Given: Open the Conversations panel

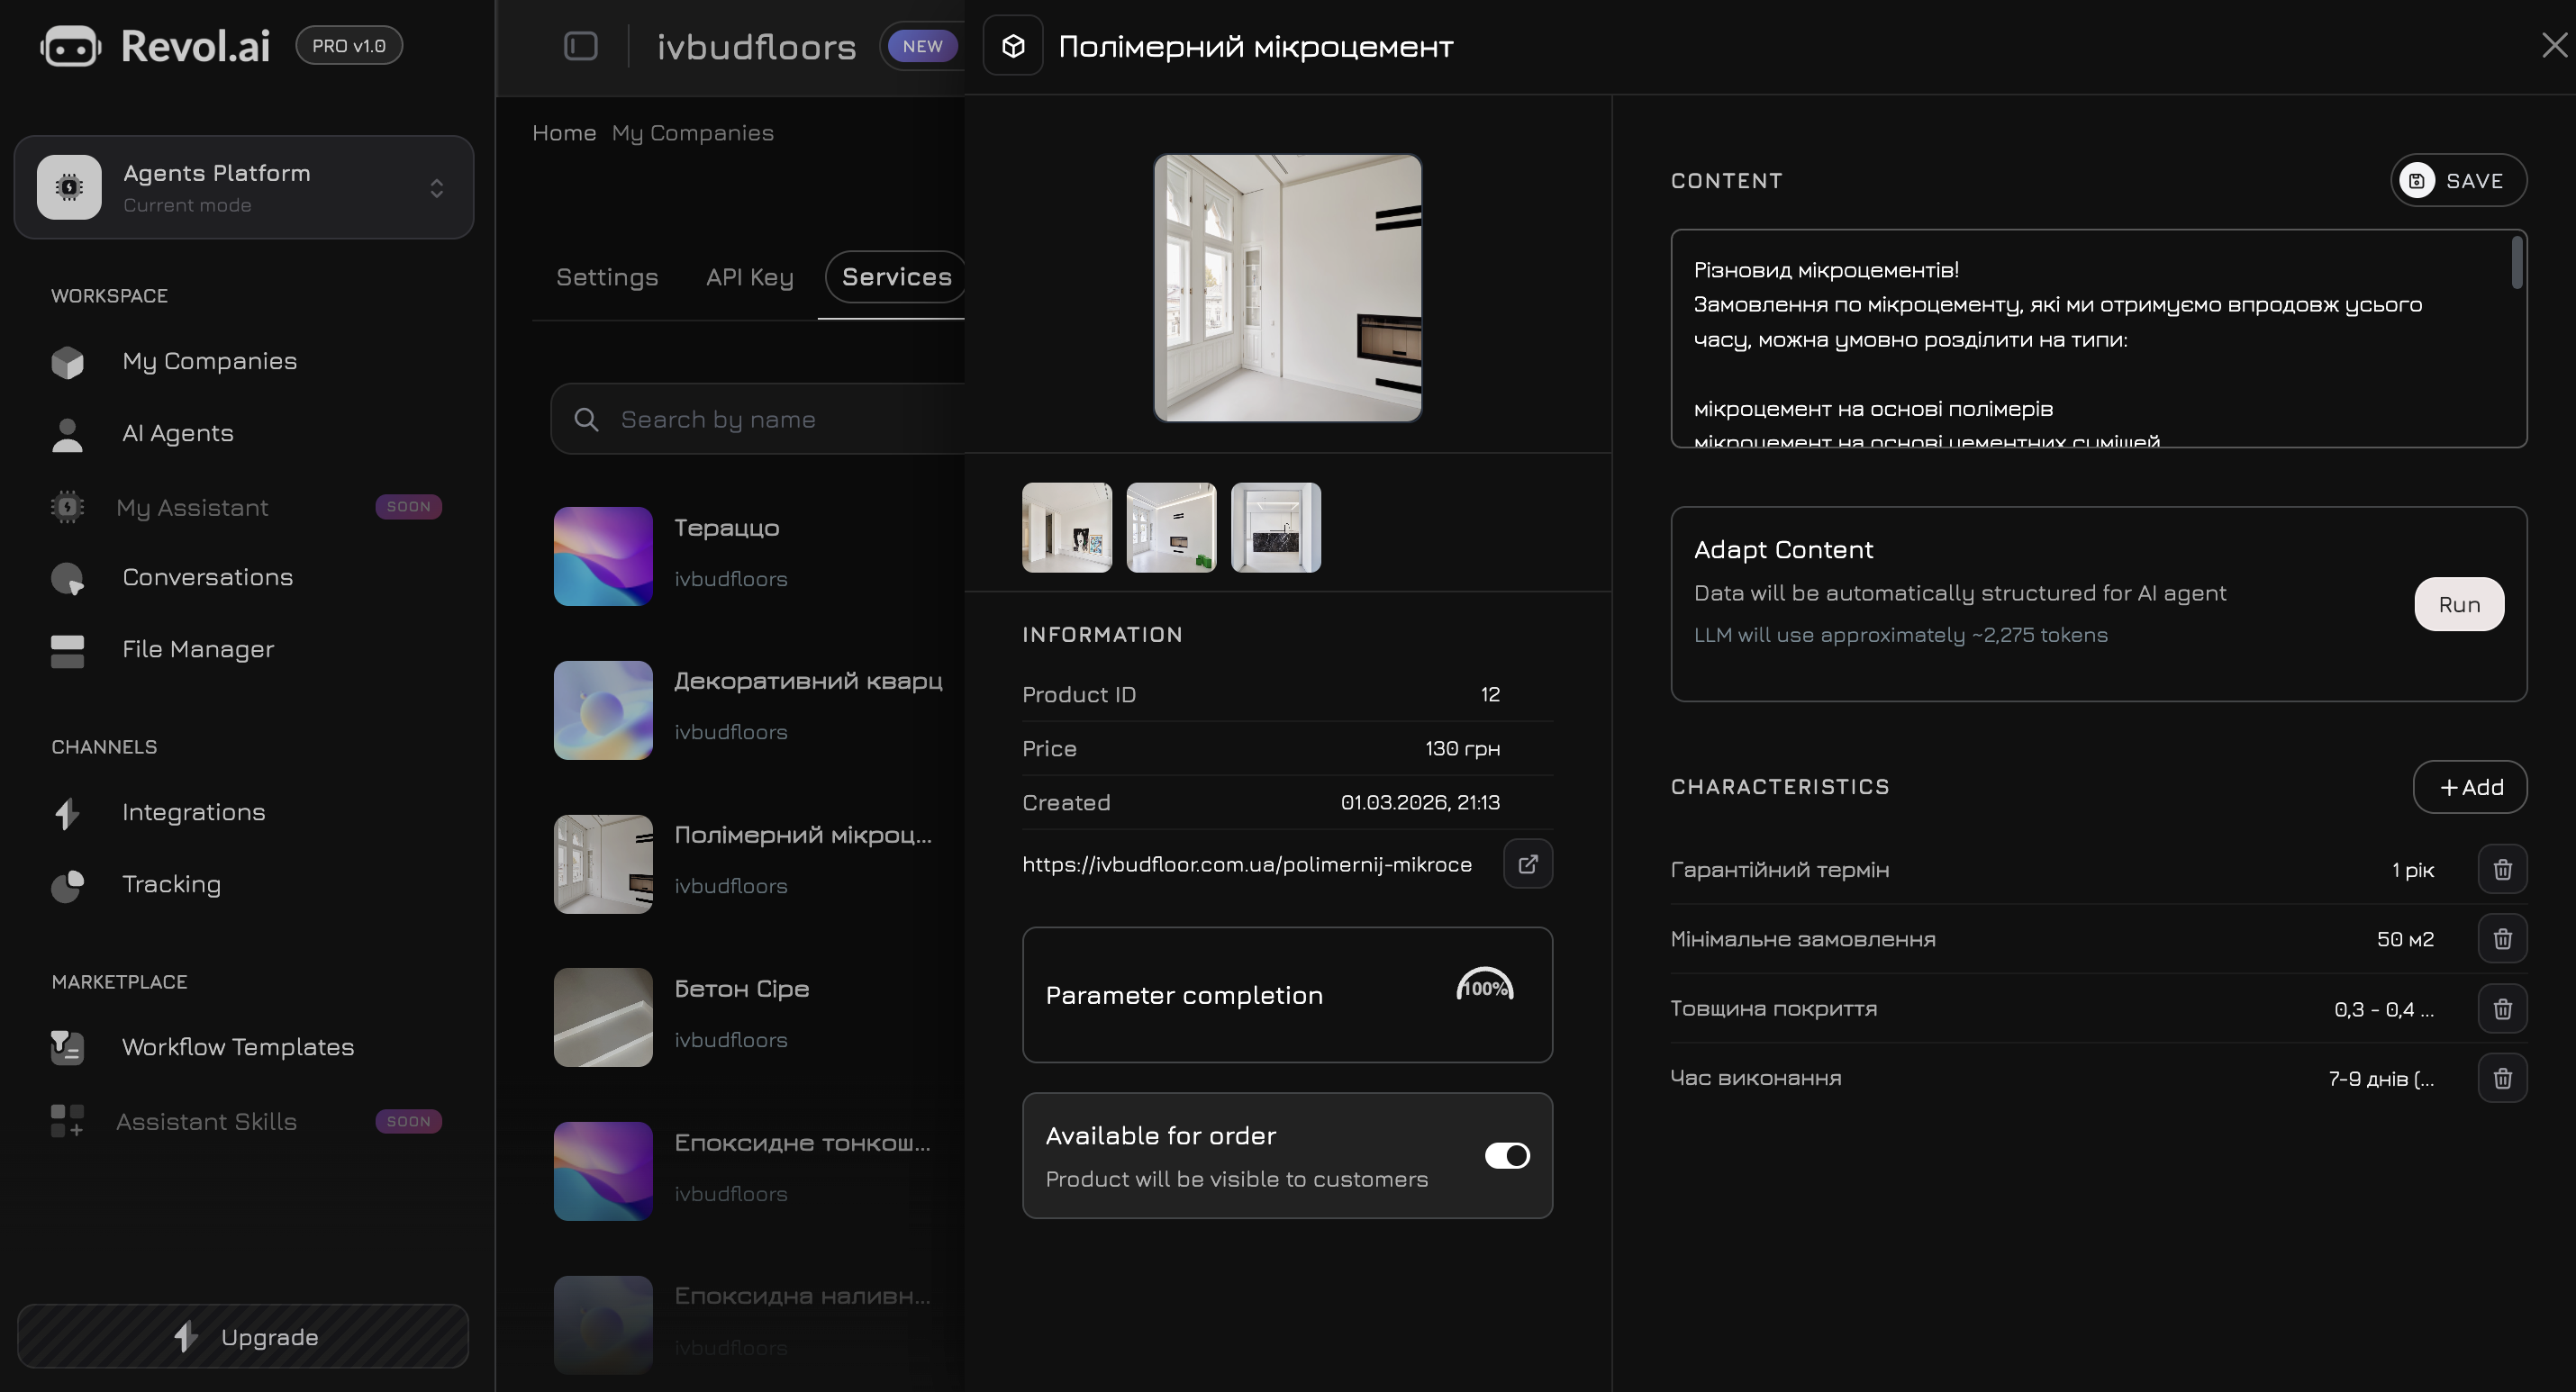Looking at the screenshot, I should 207,577.
